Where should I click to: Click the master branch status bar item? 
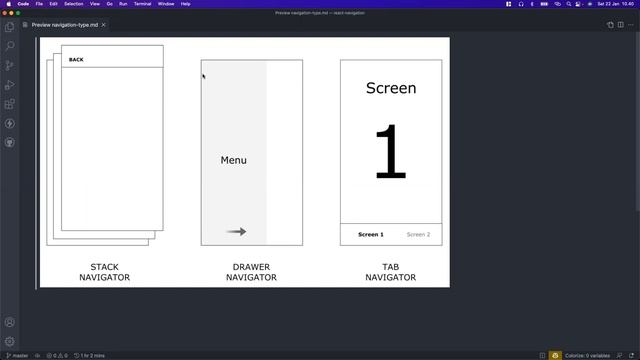pyautogui.click(x=16, y=356)
